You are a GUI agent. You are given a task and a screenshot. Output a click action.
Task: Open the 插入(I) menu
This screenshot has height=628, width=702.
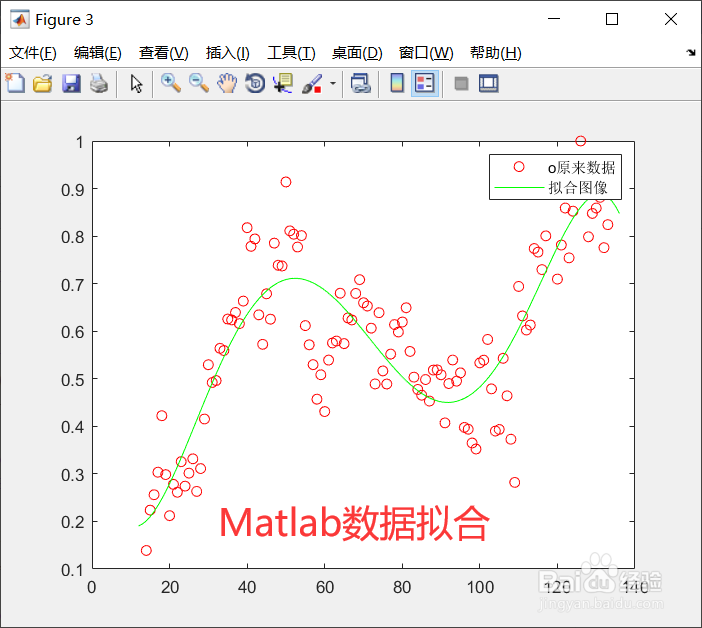(227, 53)
